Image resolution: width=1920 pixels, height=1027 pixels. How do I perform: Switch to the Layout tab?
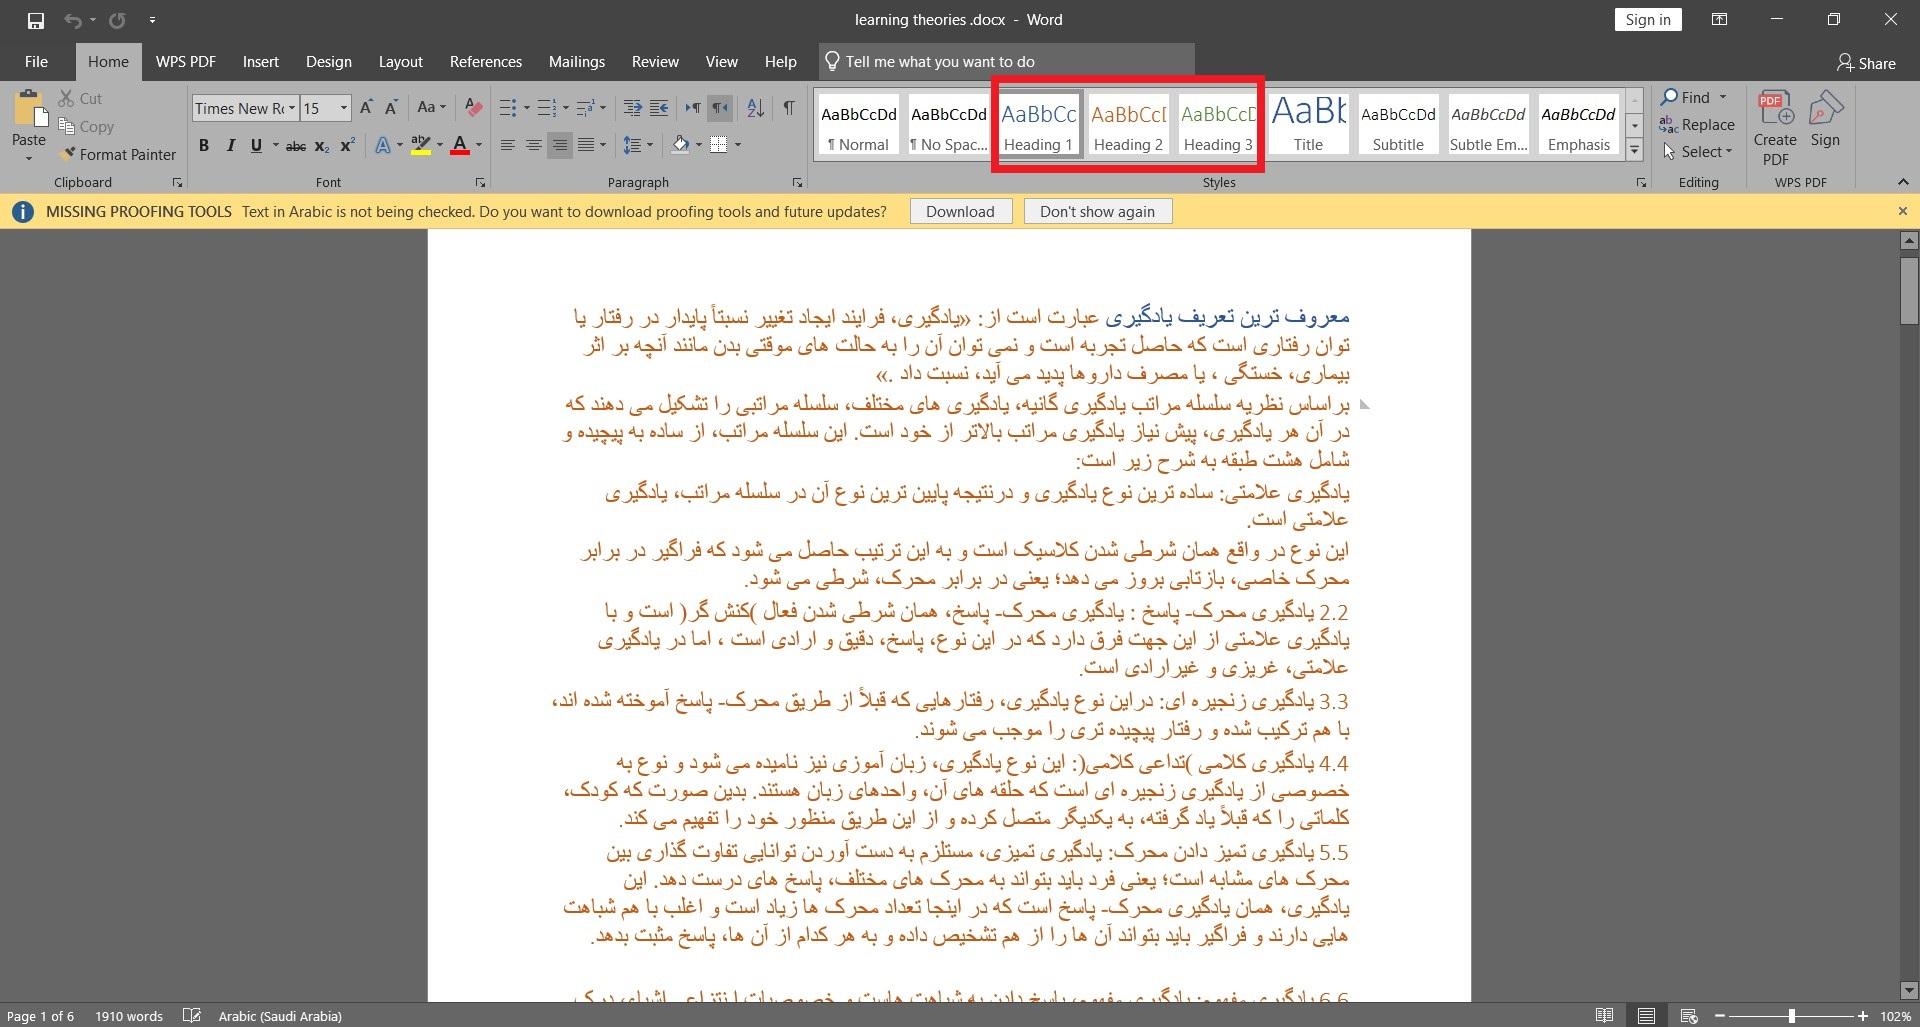point(401,62)
